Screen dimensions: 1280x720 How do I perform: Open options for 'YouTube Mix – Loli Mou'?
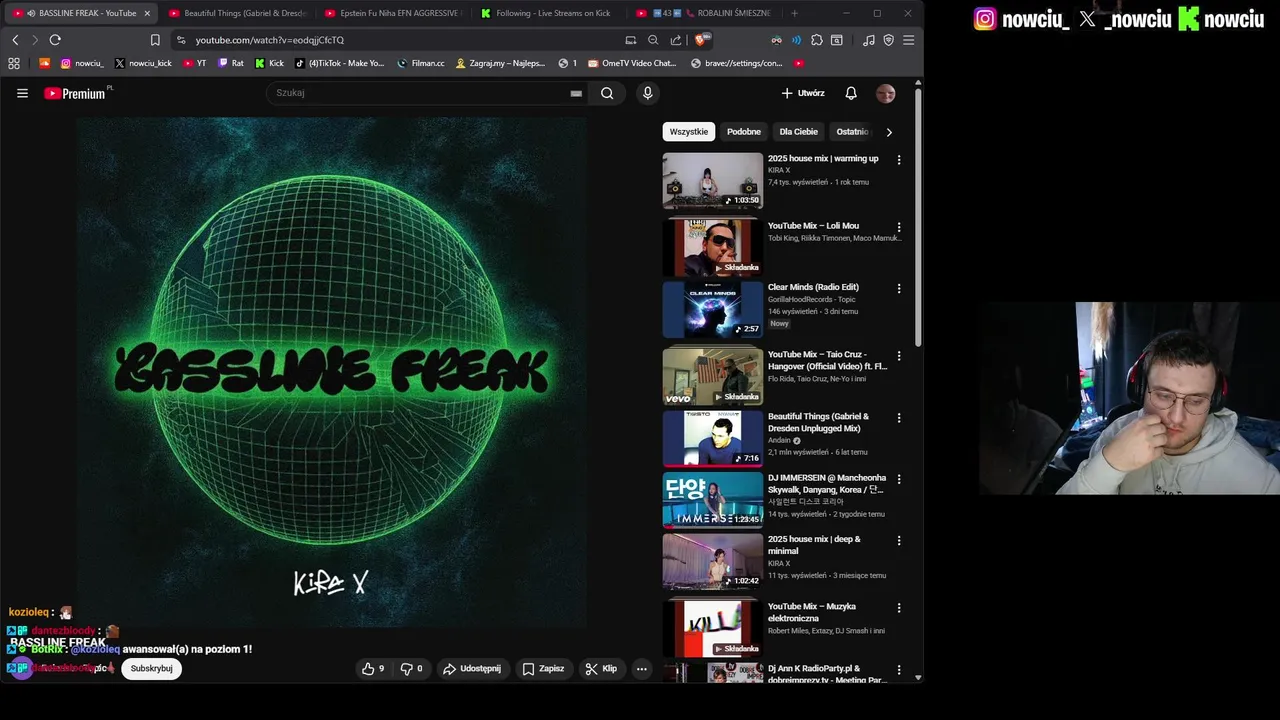(898, 227)
